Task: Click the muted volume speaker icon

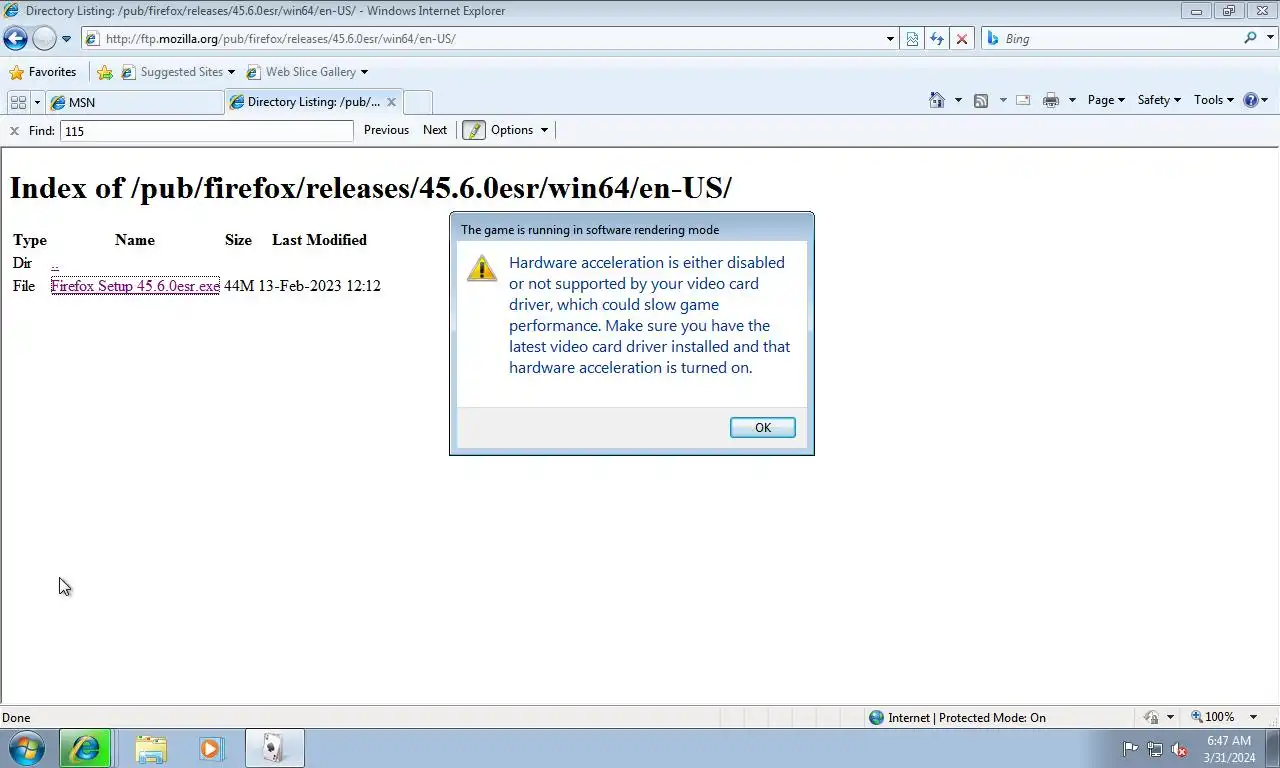Action: 1179,749
